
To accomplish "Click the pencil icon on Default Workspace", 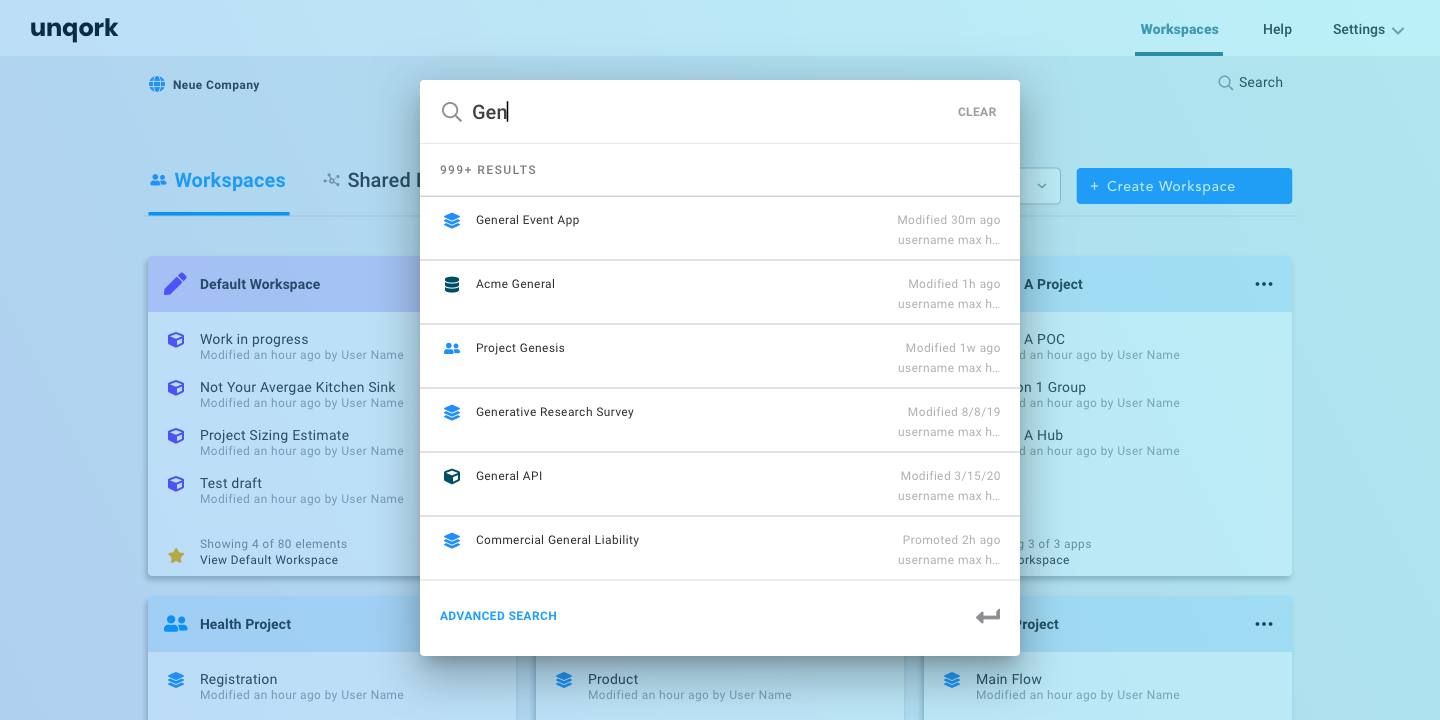I will (175, 283).
